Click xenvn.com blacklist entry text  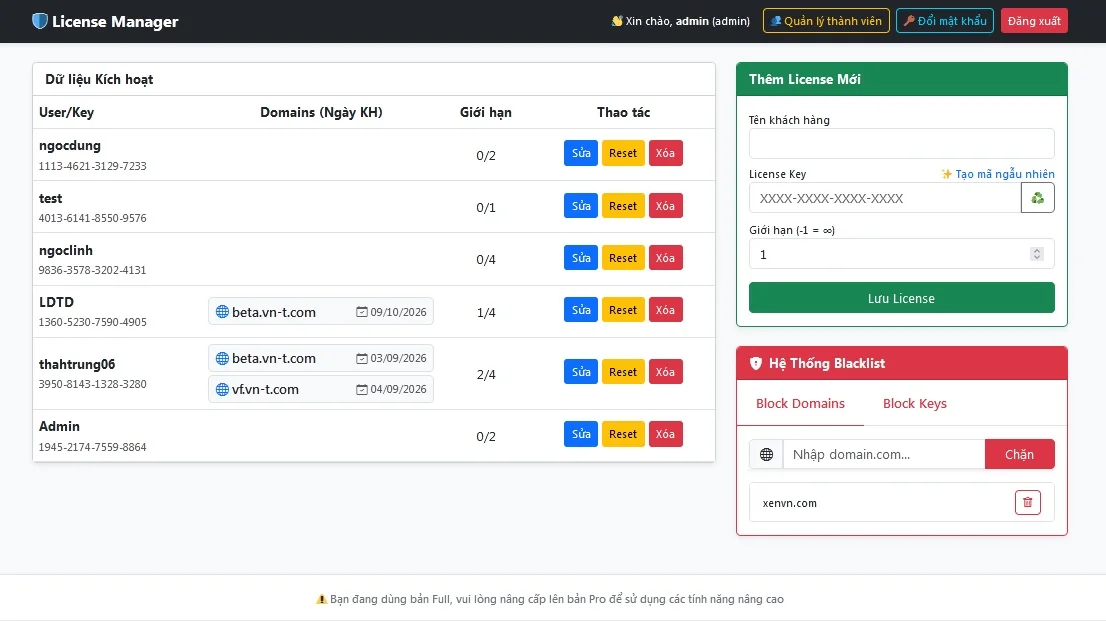789,503
